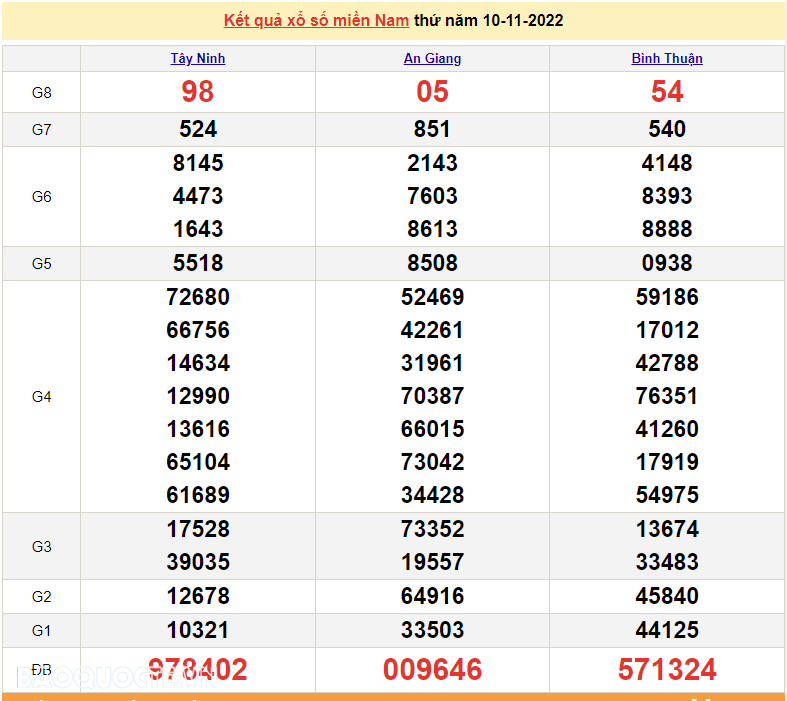
Task: Click Bình Thuận's G8 number 54
Action: coord(667,92)
